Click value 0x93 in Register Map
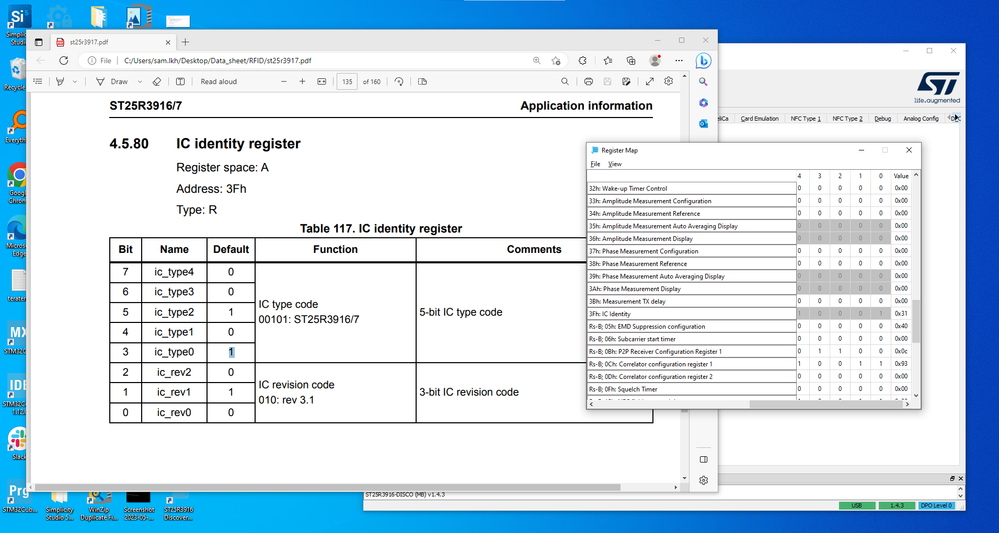Image resolution: width=999 pixels, height=533 pixels. pyautogui.click(x=901, y=364)
